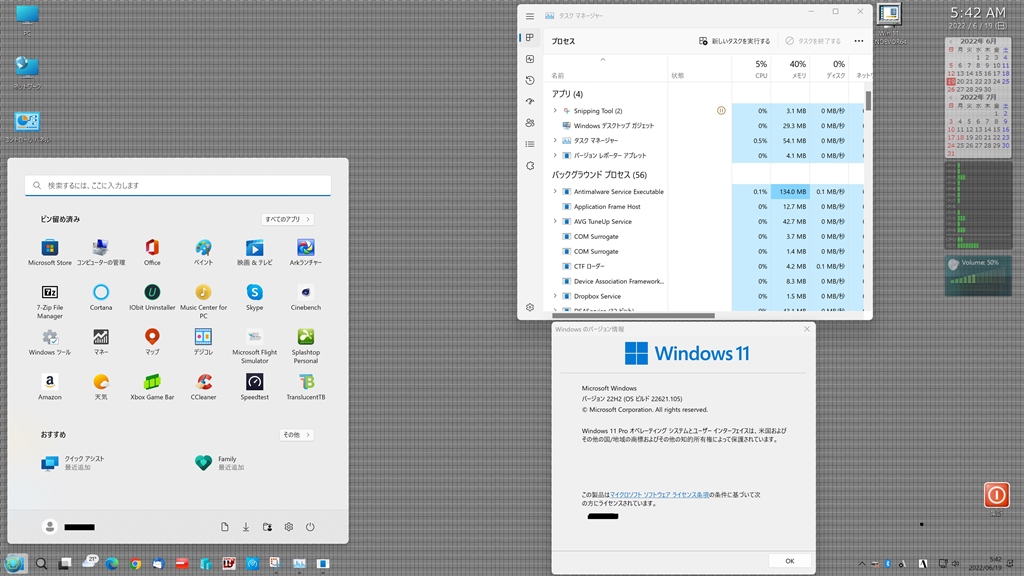Open Cinebench from Start menu
The height and width of the screenshot is (576, 1024).
pos(306,293)
